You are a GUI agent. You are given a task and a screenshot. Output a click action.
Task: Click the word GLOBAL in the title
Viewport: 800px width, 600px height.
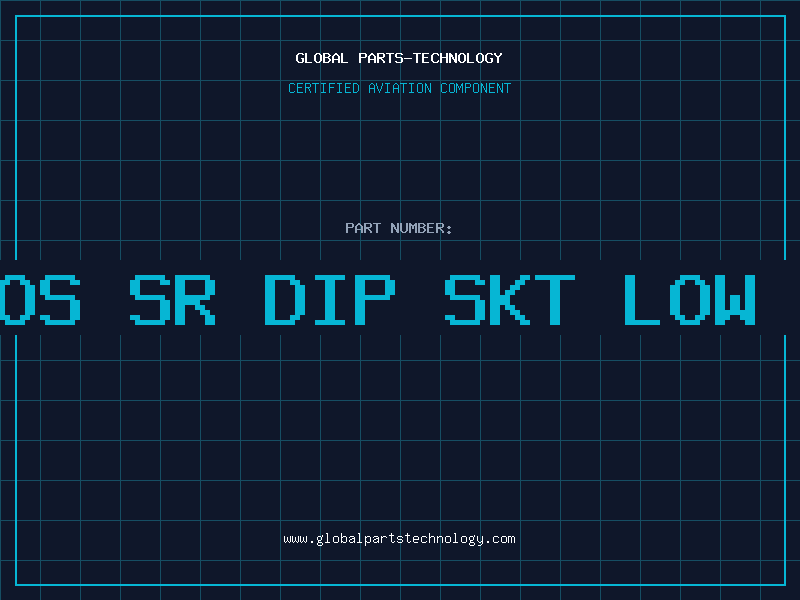click(321, 58)
